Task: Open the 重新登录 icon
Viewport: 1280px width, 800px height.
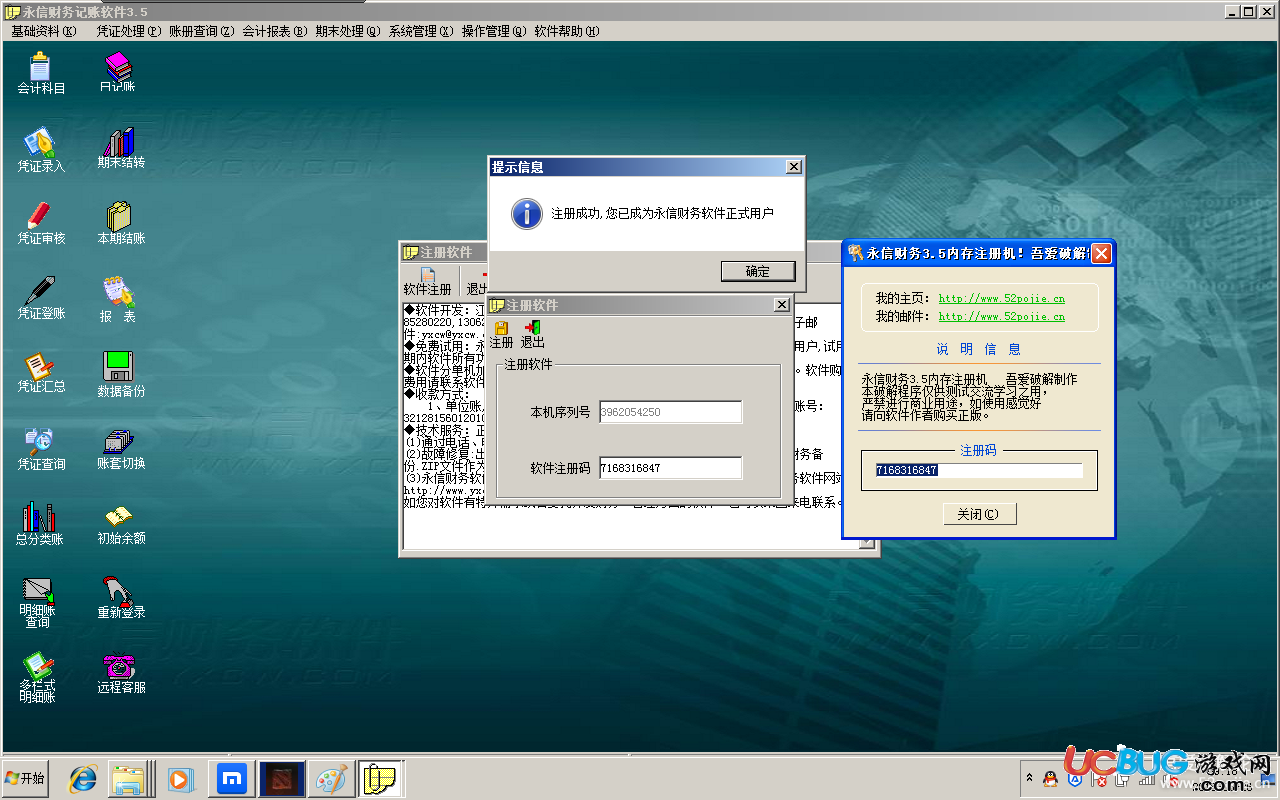Action: (x=120, y=598)
